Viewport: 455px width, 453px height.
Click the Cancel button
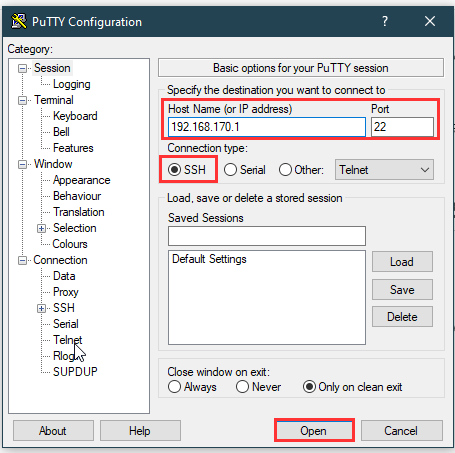click(401, 431)
